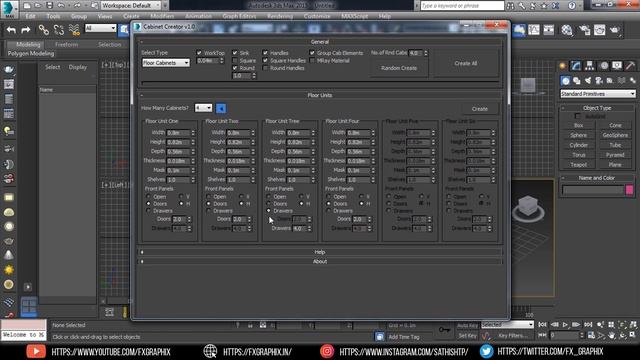Select the Systems category gears icon
This screenshot has height=360, width=640.
tap(632, 81)
